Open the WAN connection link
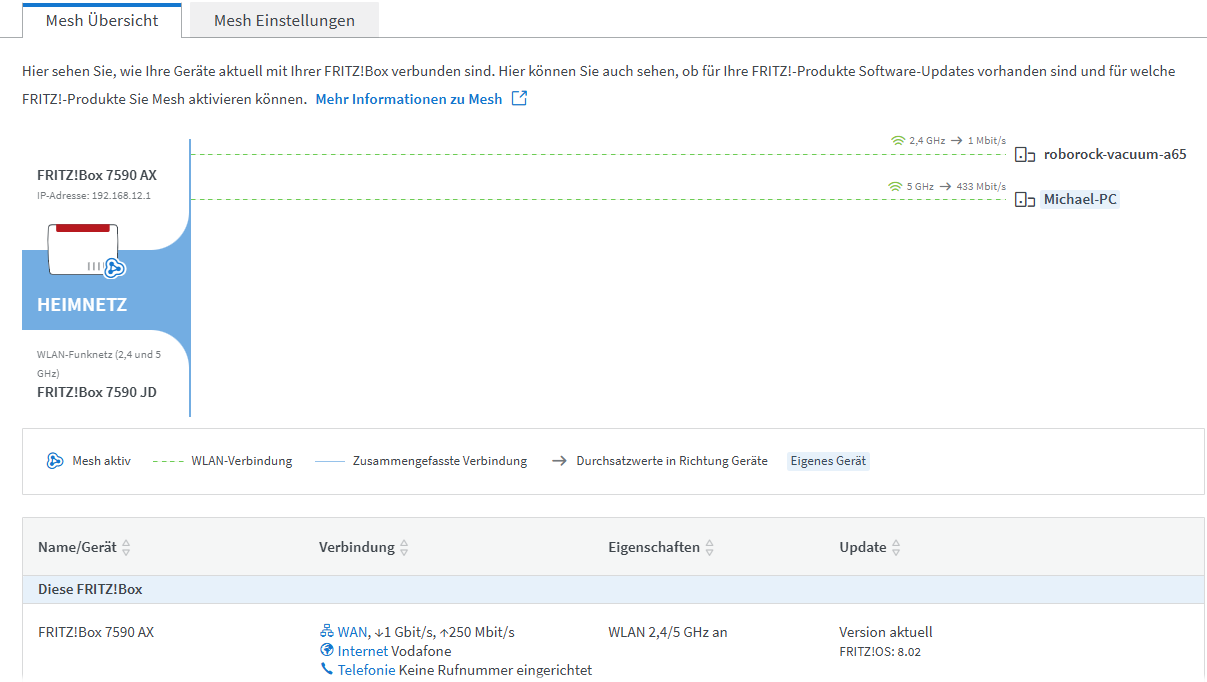 352,632
